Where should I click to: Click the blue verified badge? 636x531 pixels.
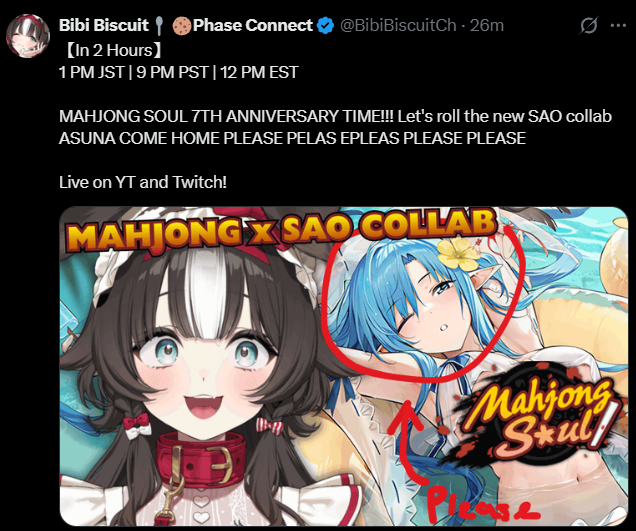(325, 26)
